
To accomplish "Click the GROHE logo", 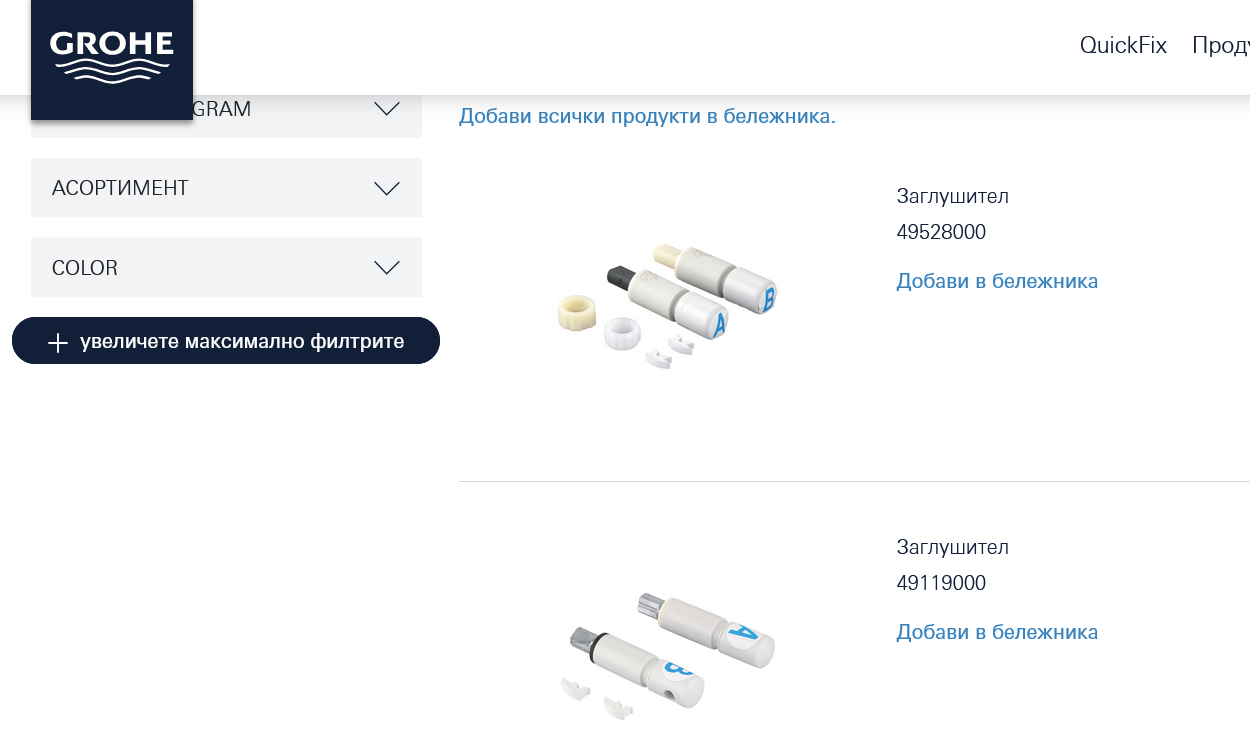I will (111, 56).
